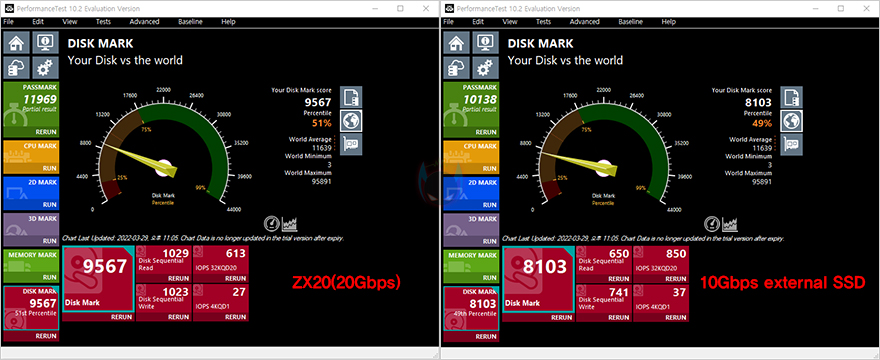Image resolution: width=880 pixels, height=360 pixels.
Task: Open Baseline menu in right window
Action: [630, 22]
